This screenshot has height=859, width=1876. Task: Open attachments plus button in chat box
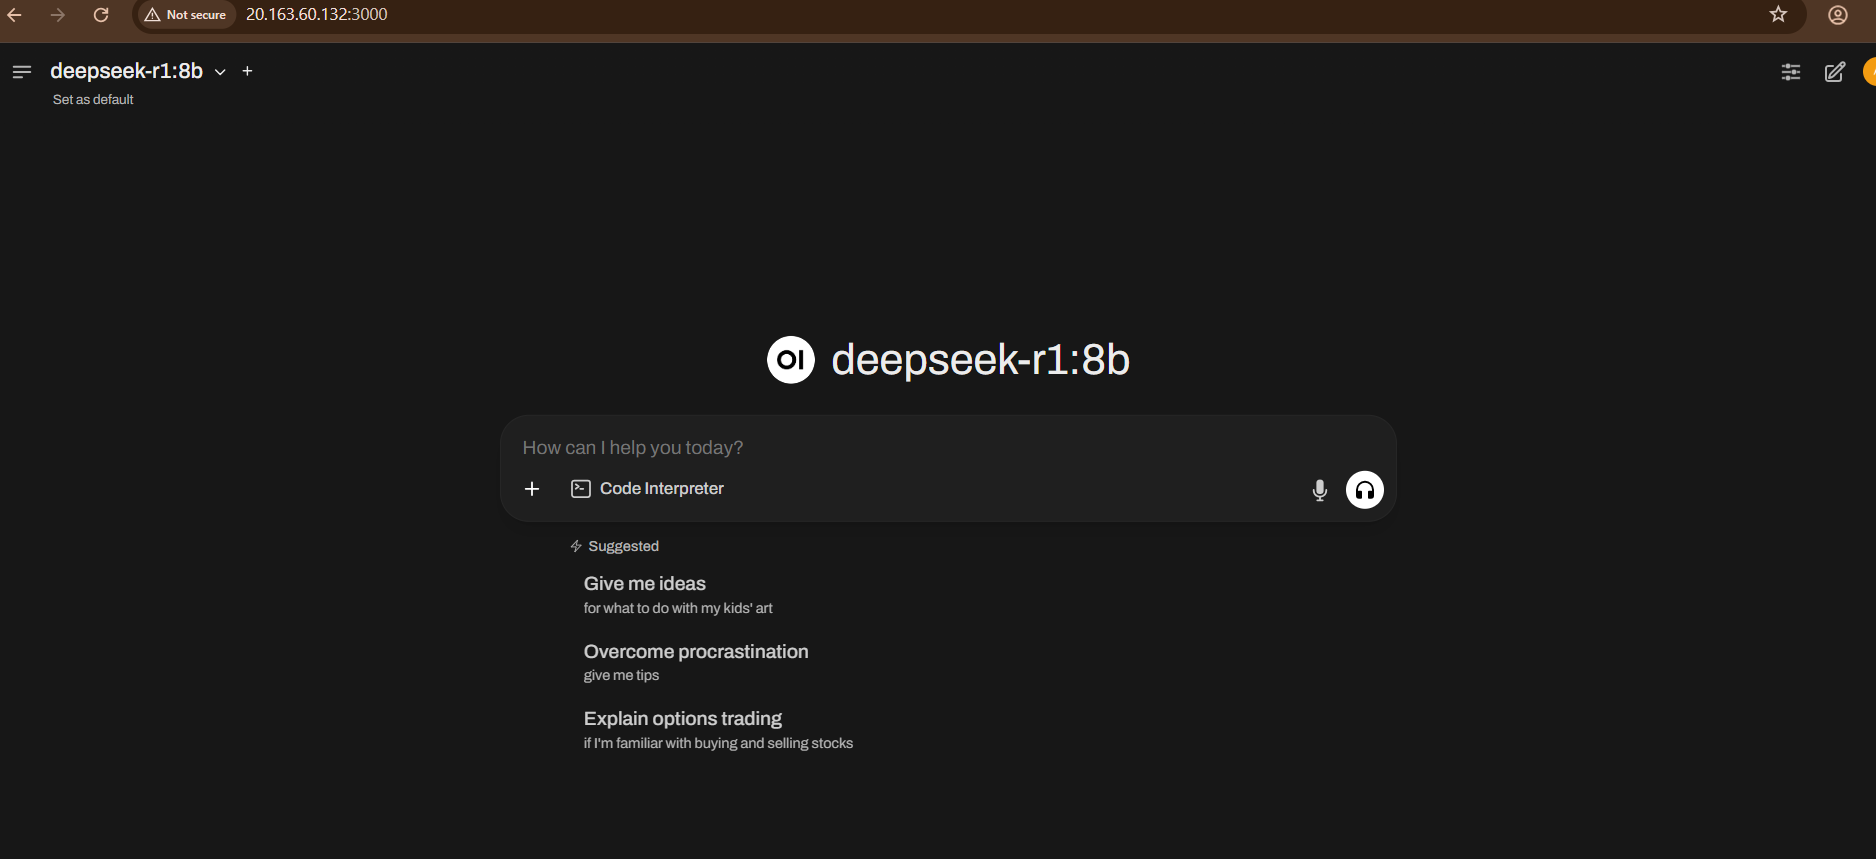(532, 489)
